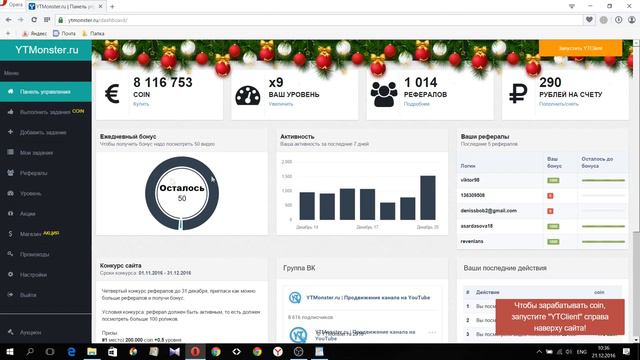Click the speedometer level icon
Screen dimensions: 640x360
point(247,96)
